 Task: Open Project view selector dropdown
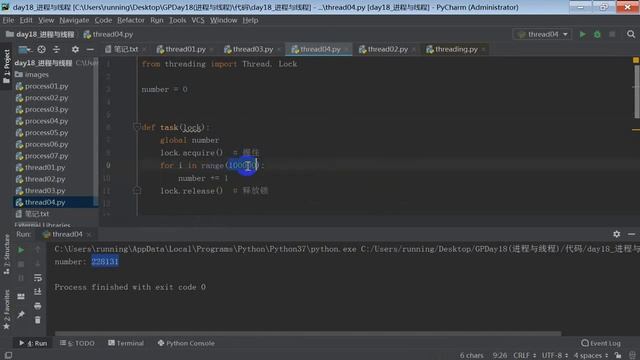pyautogui.click(x=24, y=49)
